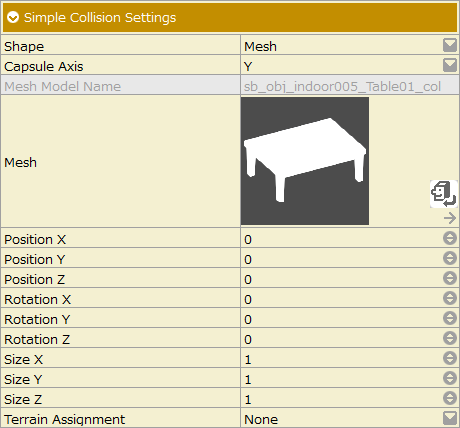Viewport: 460px width, 428px height.
Task: Click the Terrain Assignment value 'None'
Action: point(261,419)
